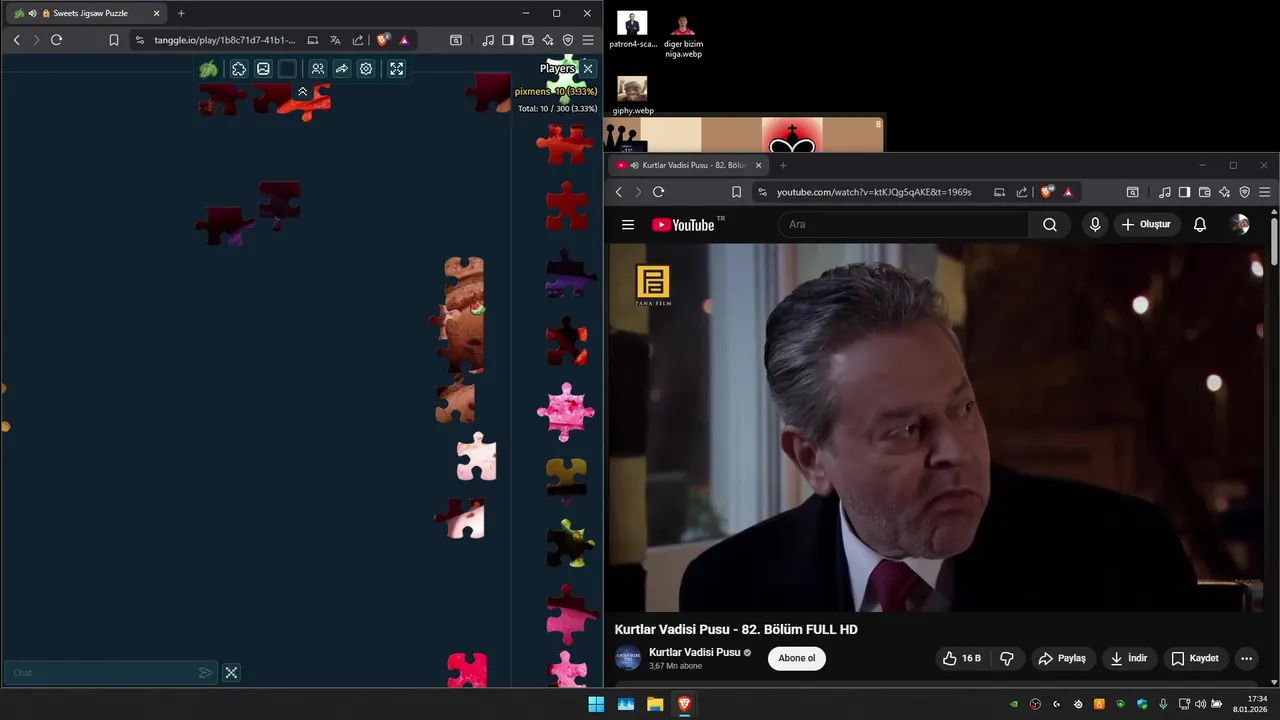The image size is (1280, 720).
Task: Open the Tanggle leaf logo menu
Action: tap(208, 69)
